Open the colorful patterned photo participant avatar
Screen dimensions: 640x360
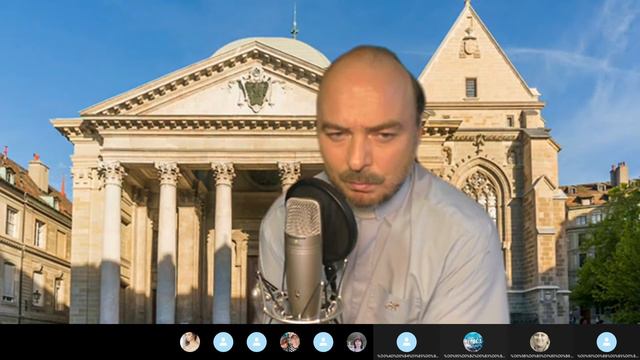click(290, 342)
